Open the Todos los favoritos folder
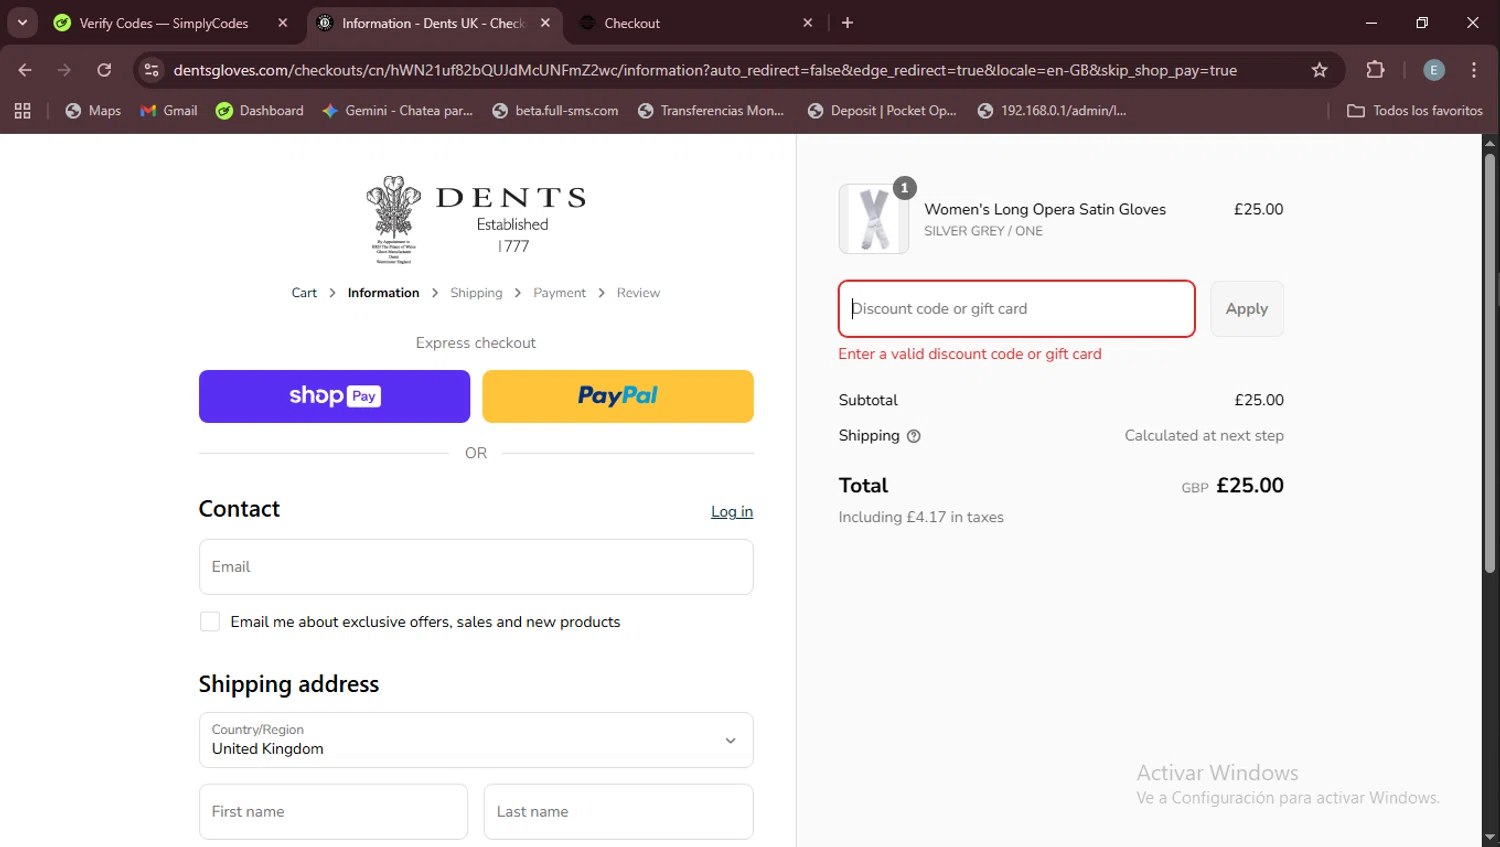 1414,111
